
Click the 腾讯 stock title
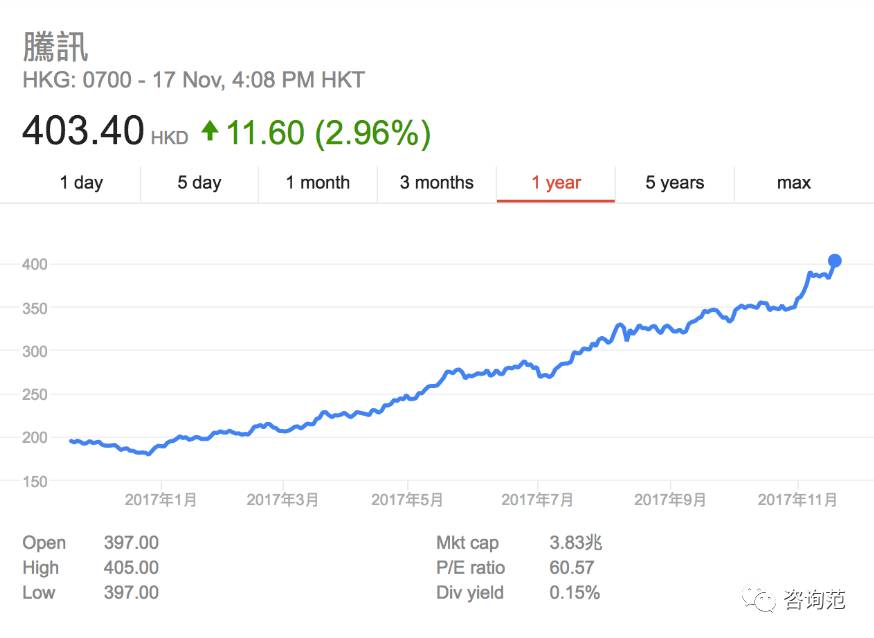(56, 47)
